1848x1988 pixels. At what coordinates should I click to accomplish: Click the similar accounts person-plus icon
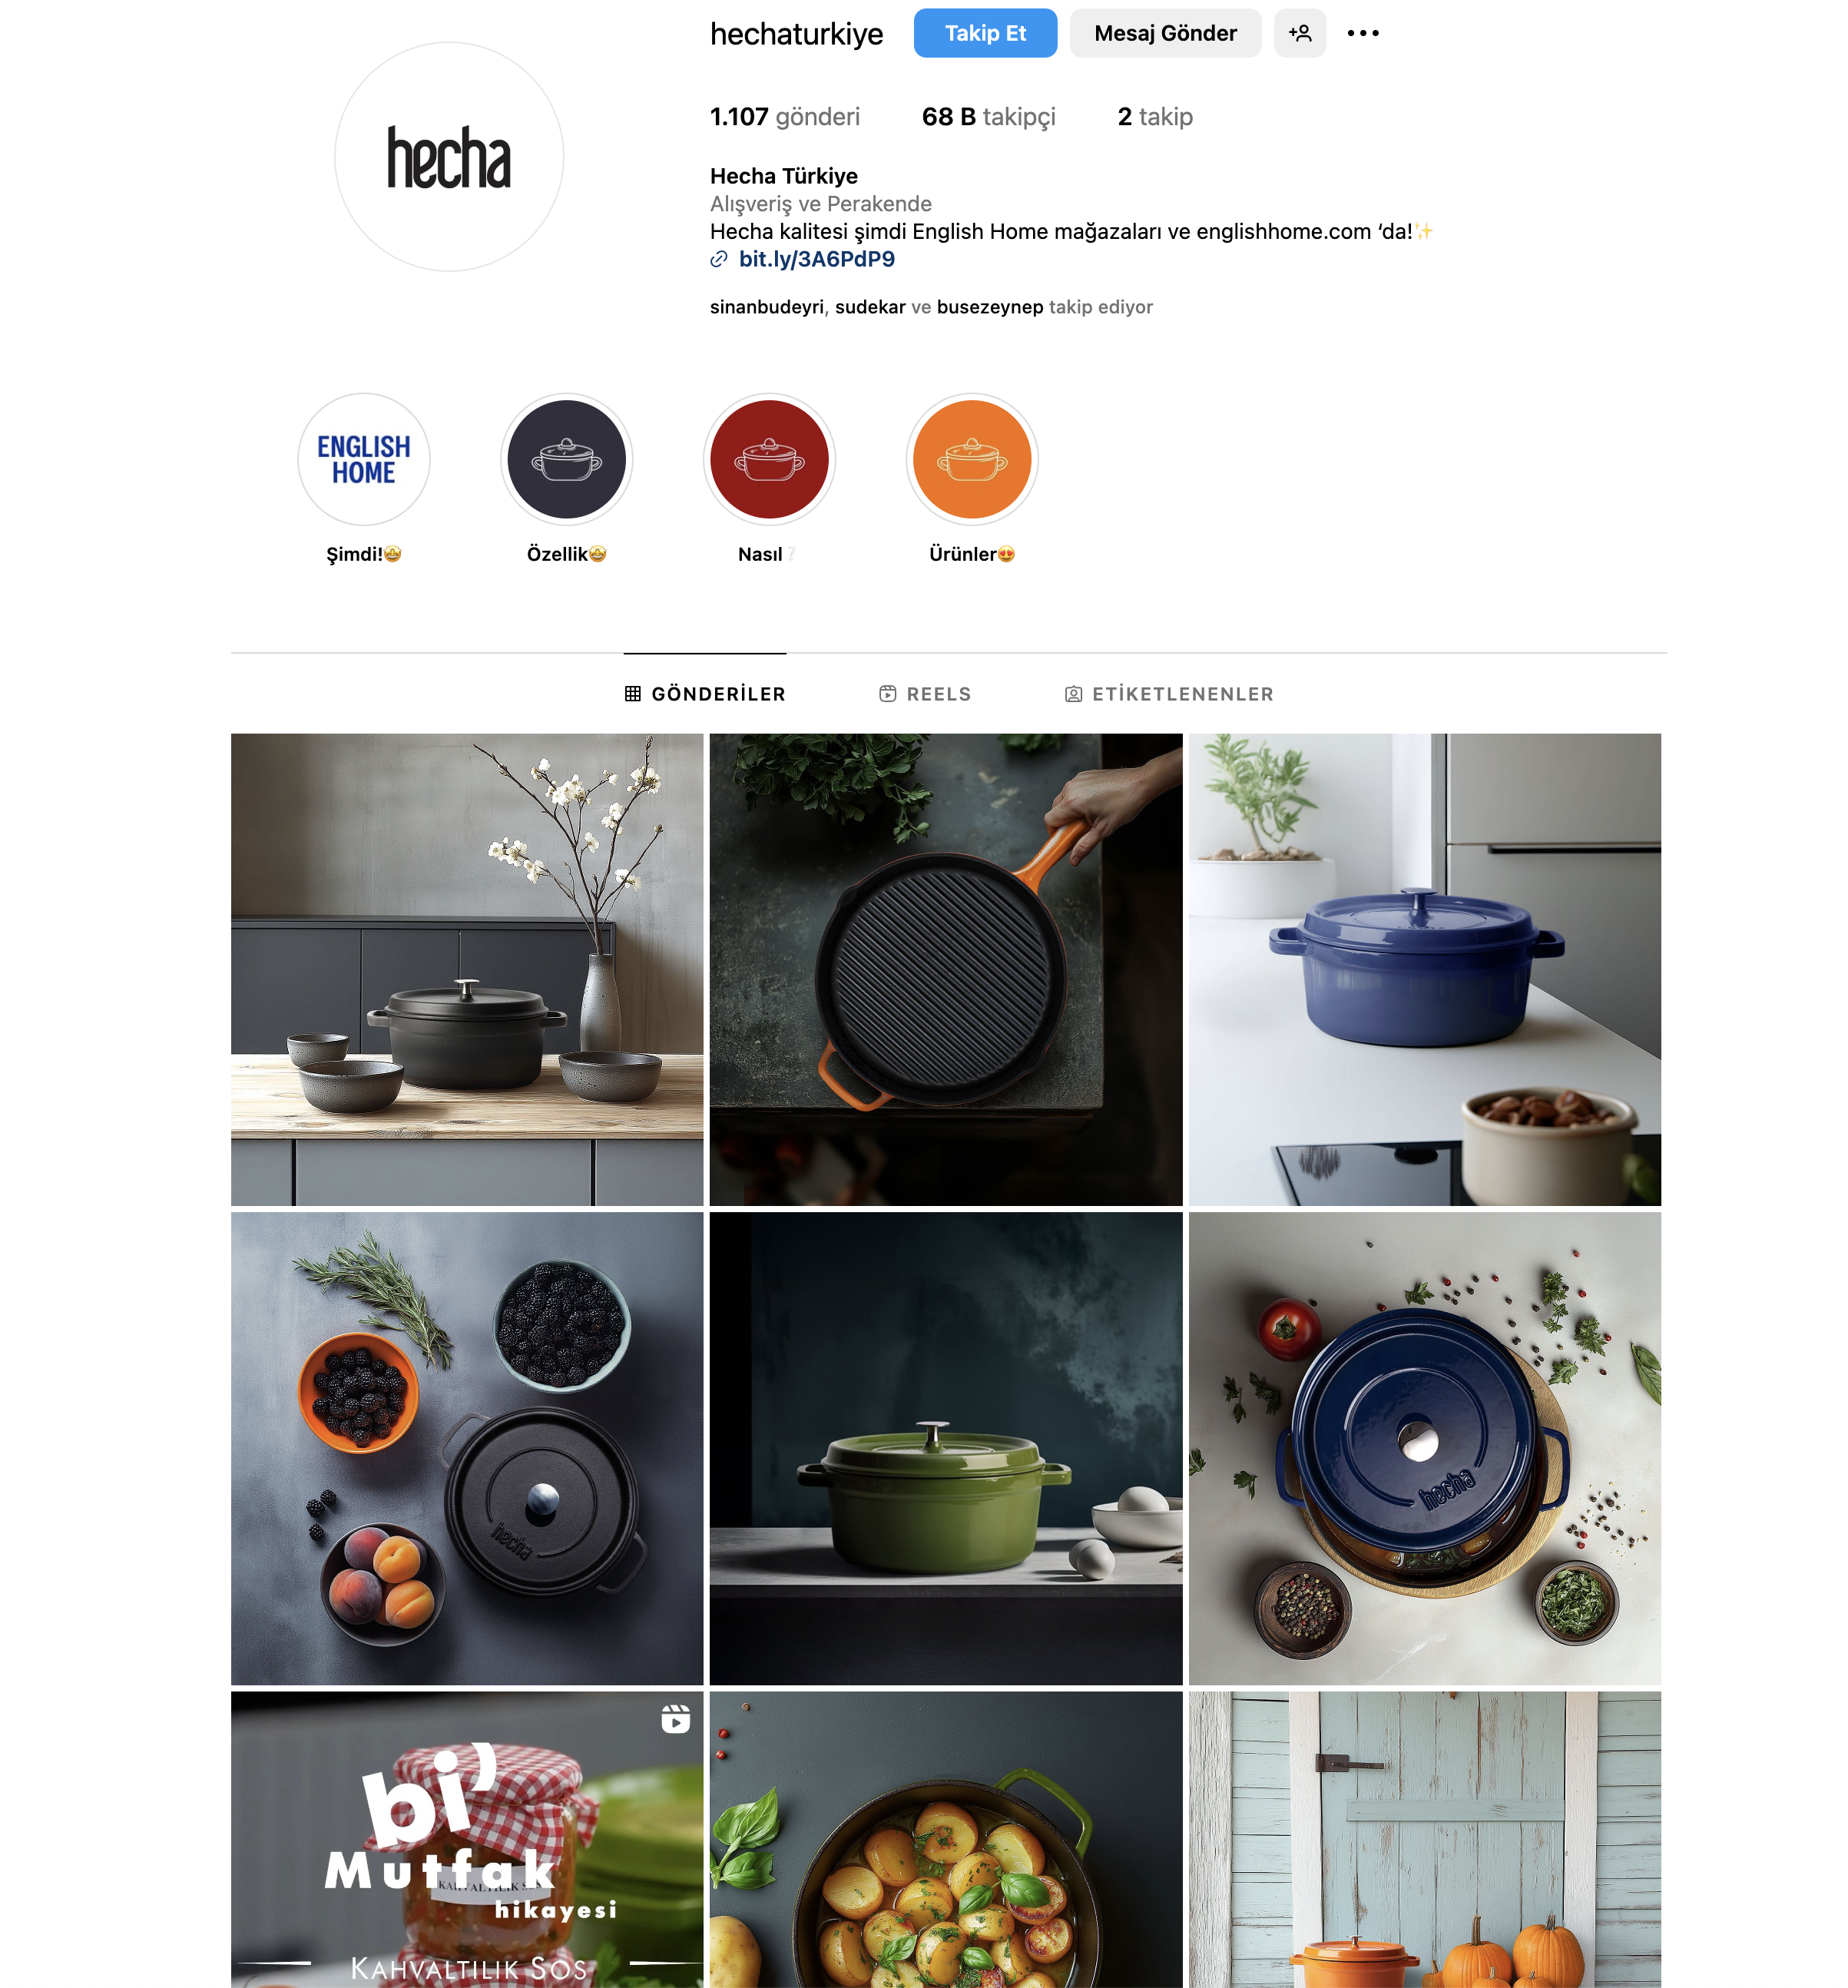coord(1300,33)
